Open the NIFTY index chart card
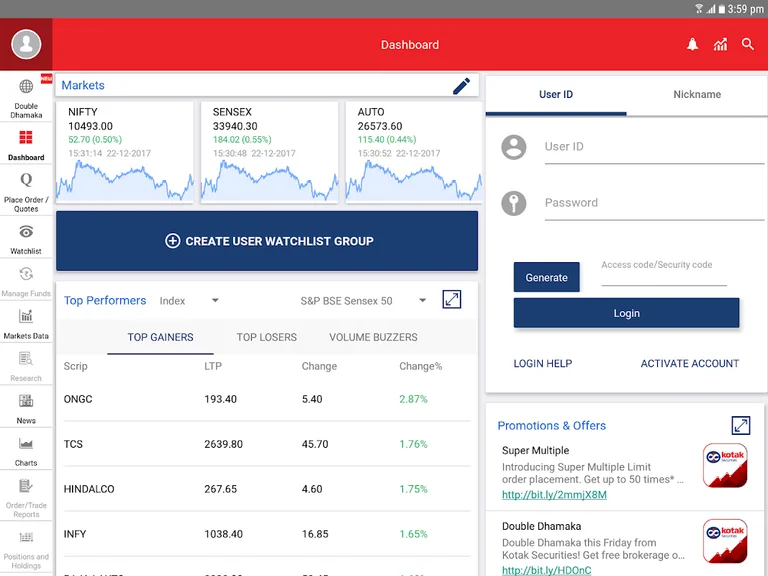 click(x=124, y=152)
